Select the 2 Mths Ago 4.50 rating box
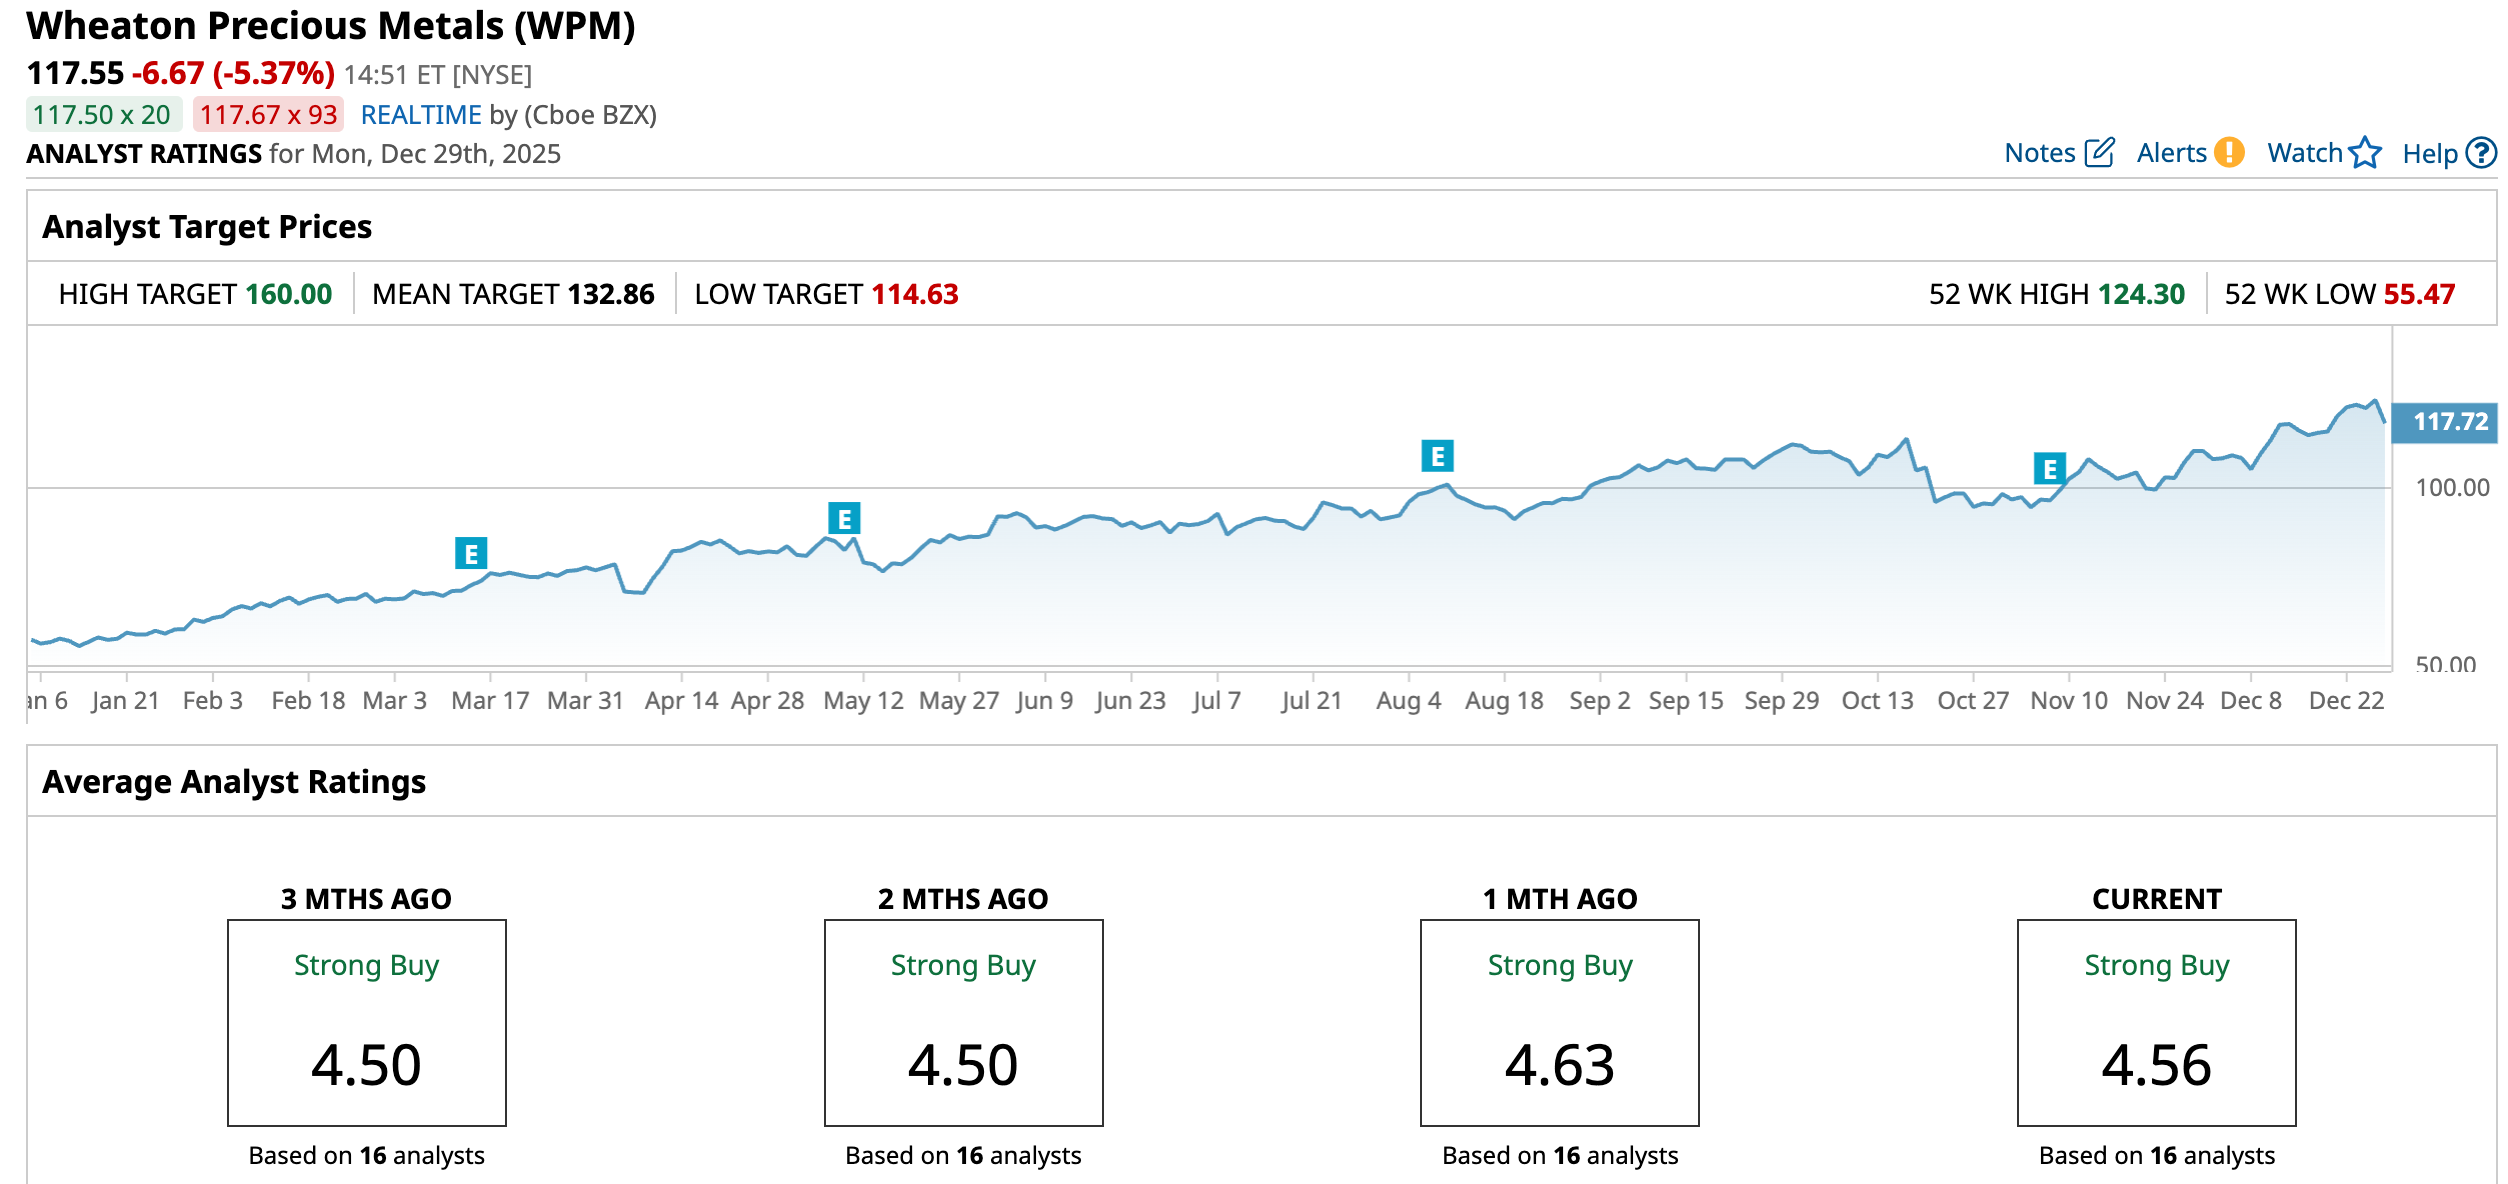2508x1184 pixels. point(963,1022)
